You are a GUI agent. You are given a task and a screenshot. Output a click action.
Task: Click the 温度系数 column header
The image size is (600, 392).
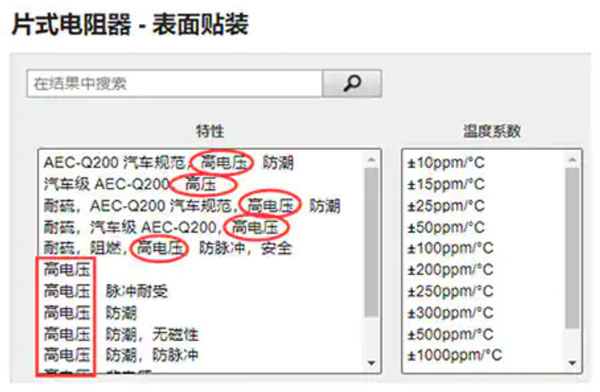pyautogui.click(x=492, y=131)
